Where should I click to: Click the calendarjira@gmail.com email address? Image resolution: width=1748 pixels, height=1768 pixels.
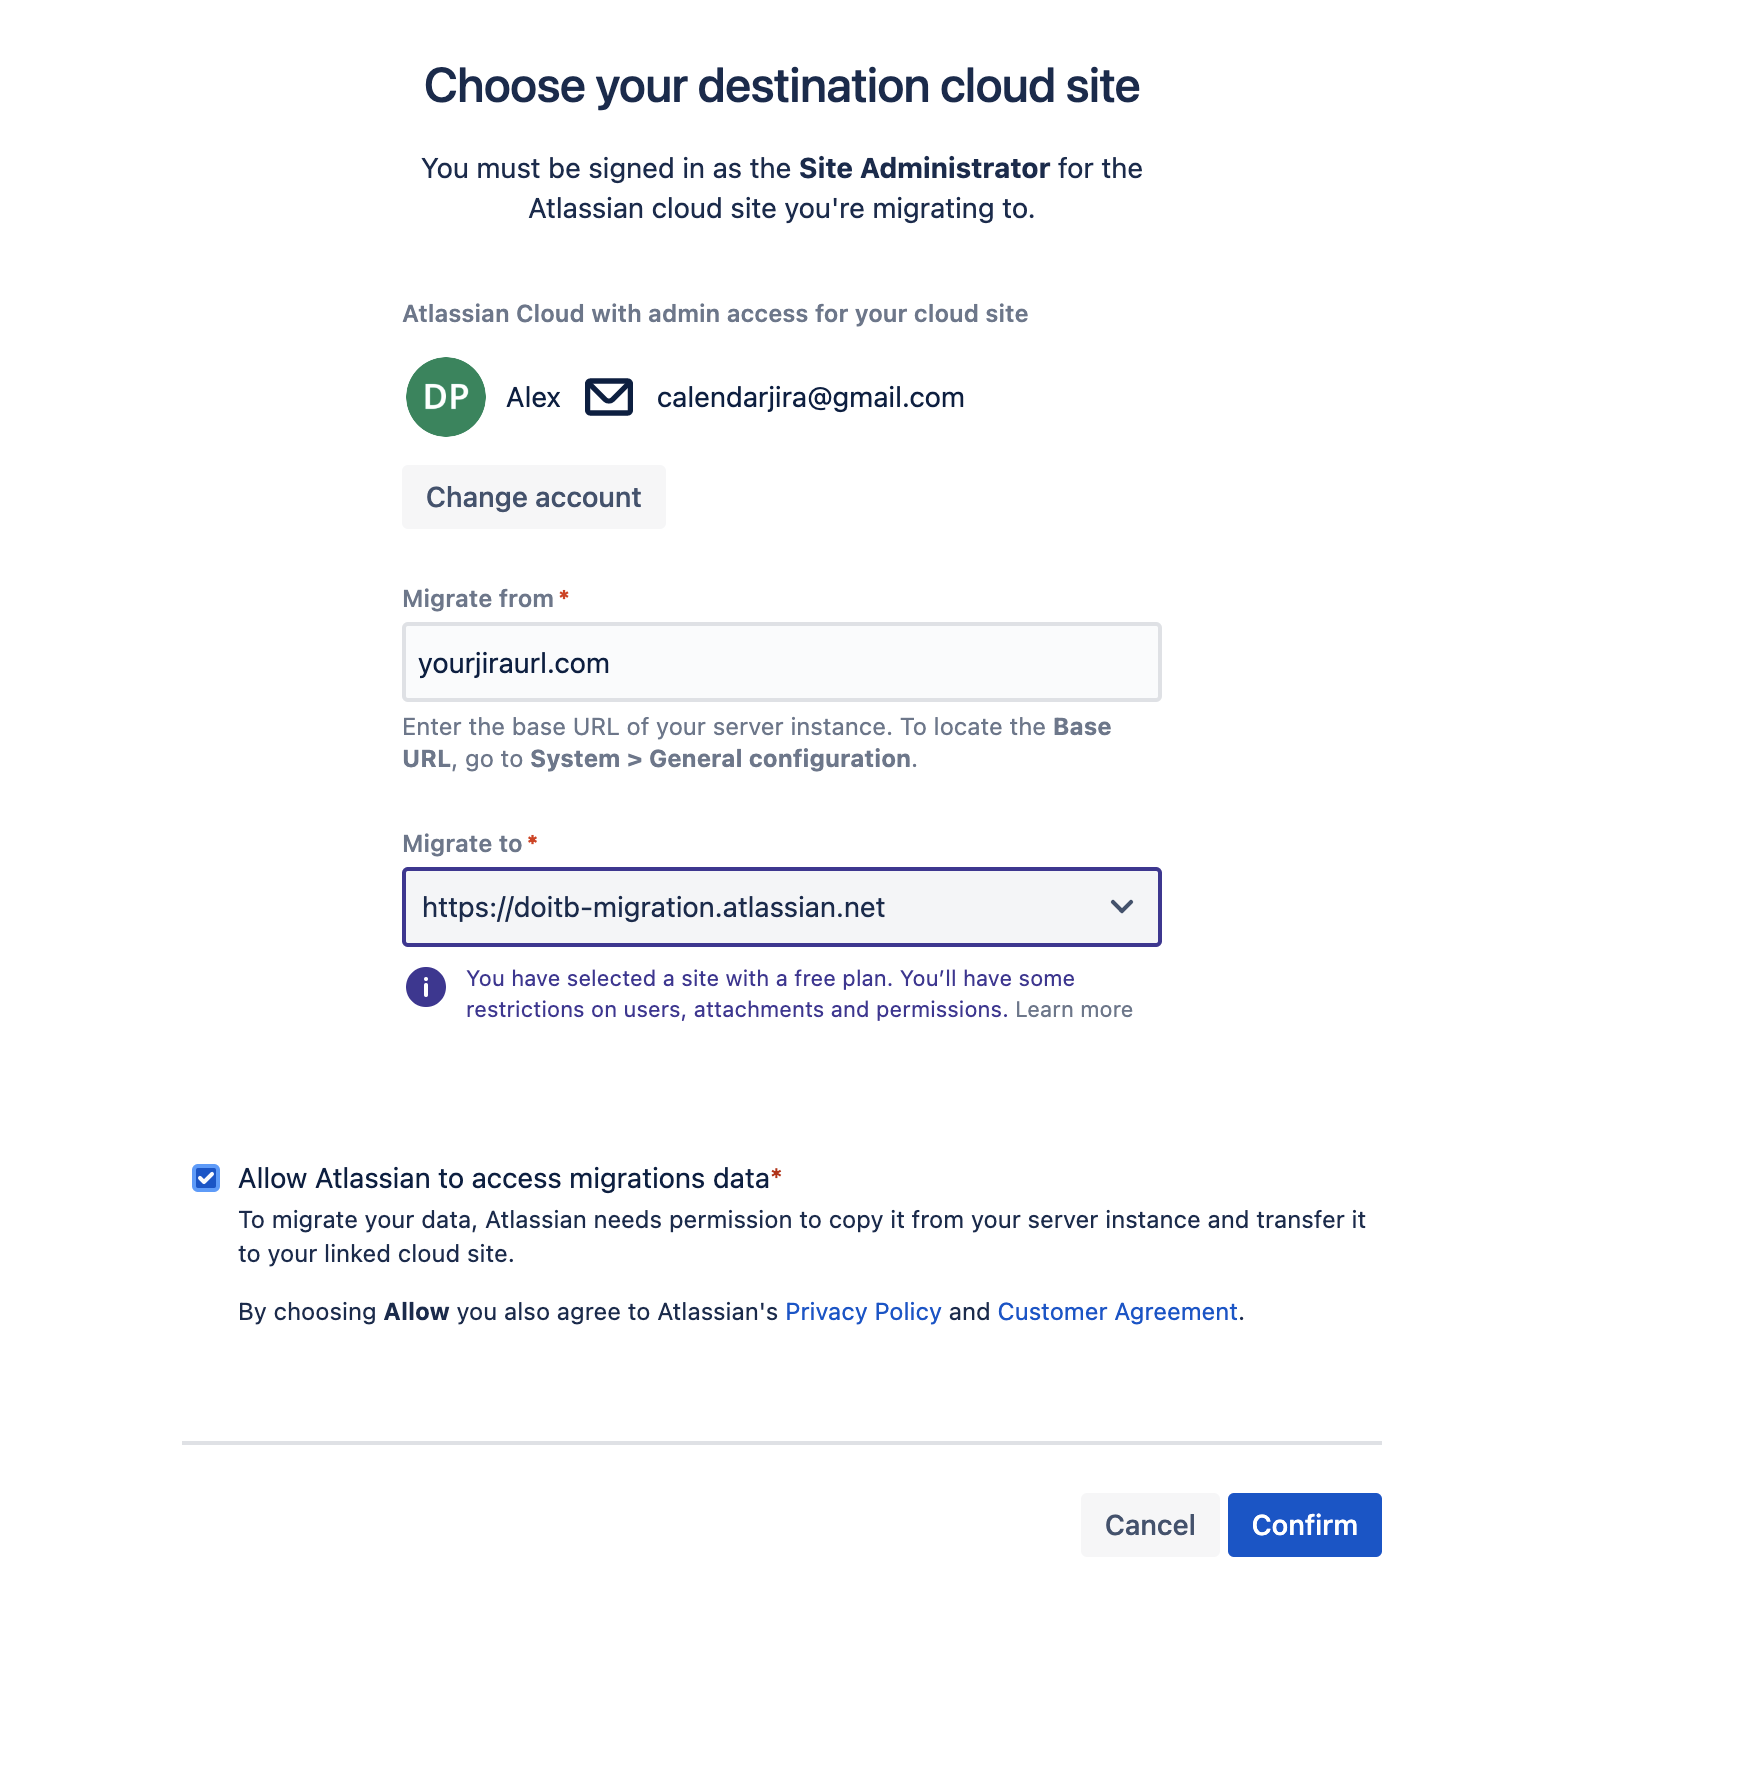coord(810,398)
